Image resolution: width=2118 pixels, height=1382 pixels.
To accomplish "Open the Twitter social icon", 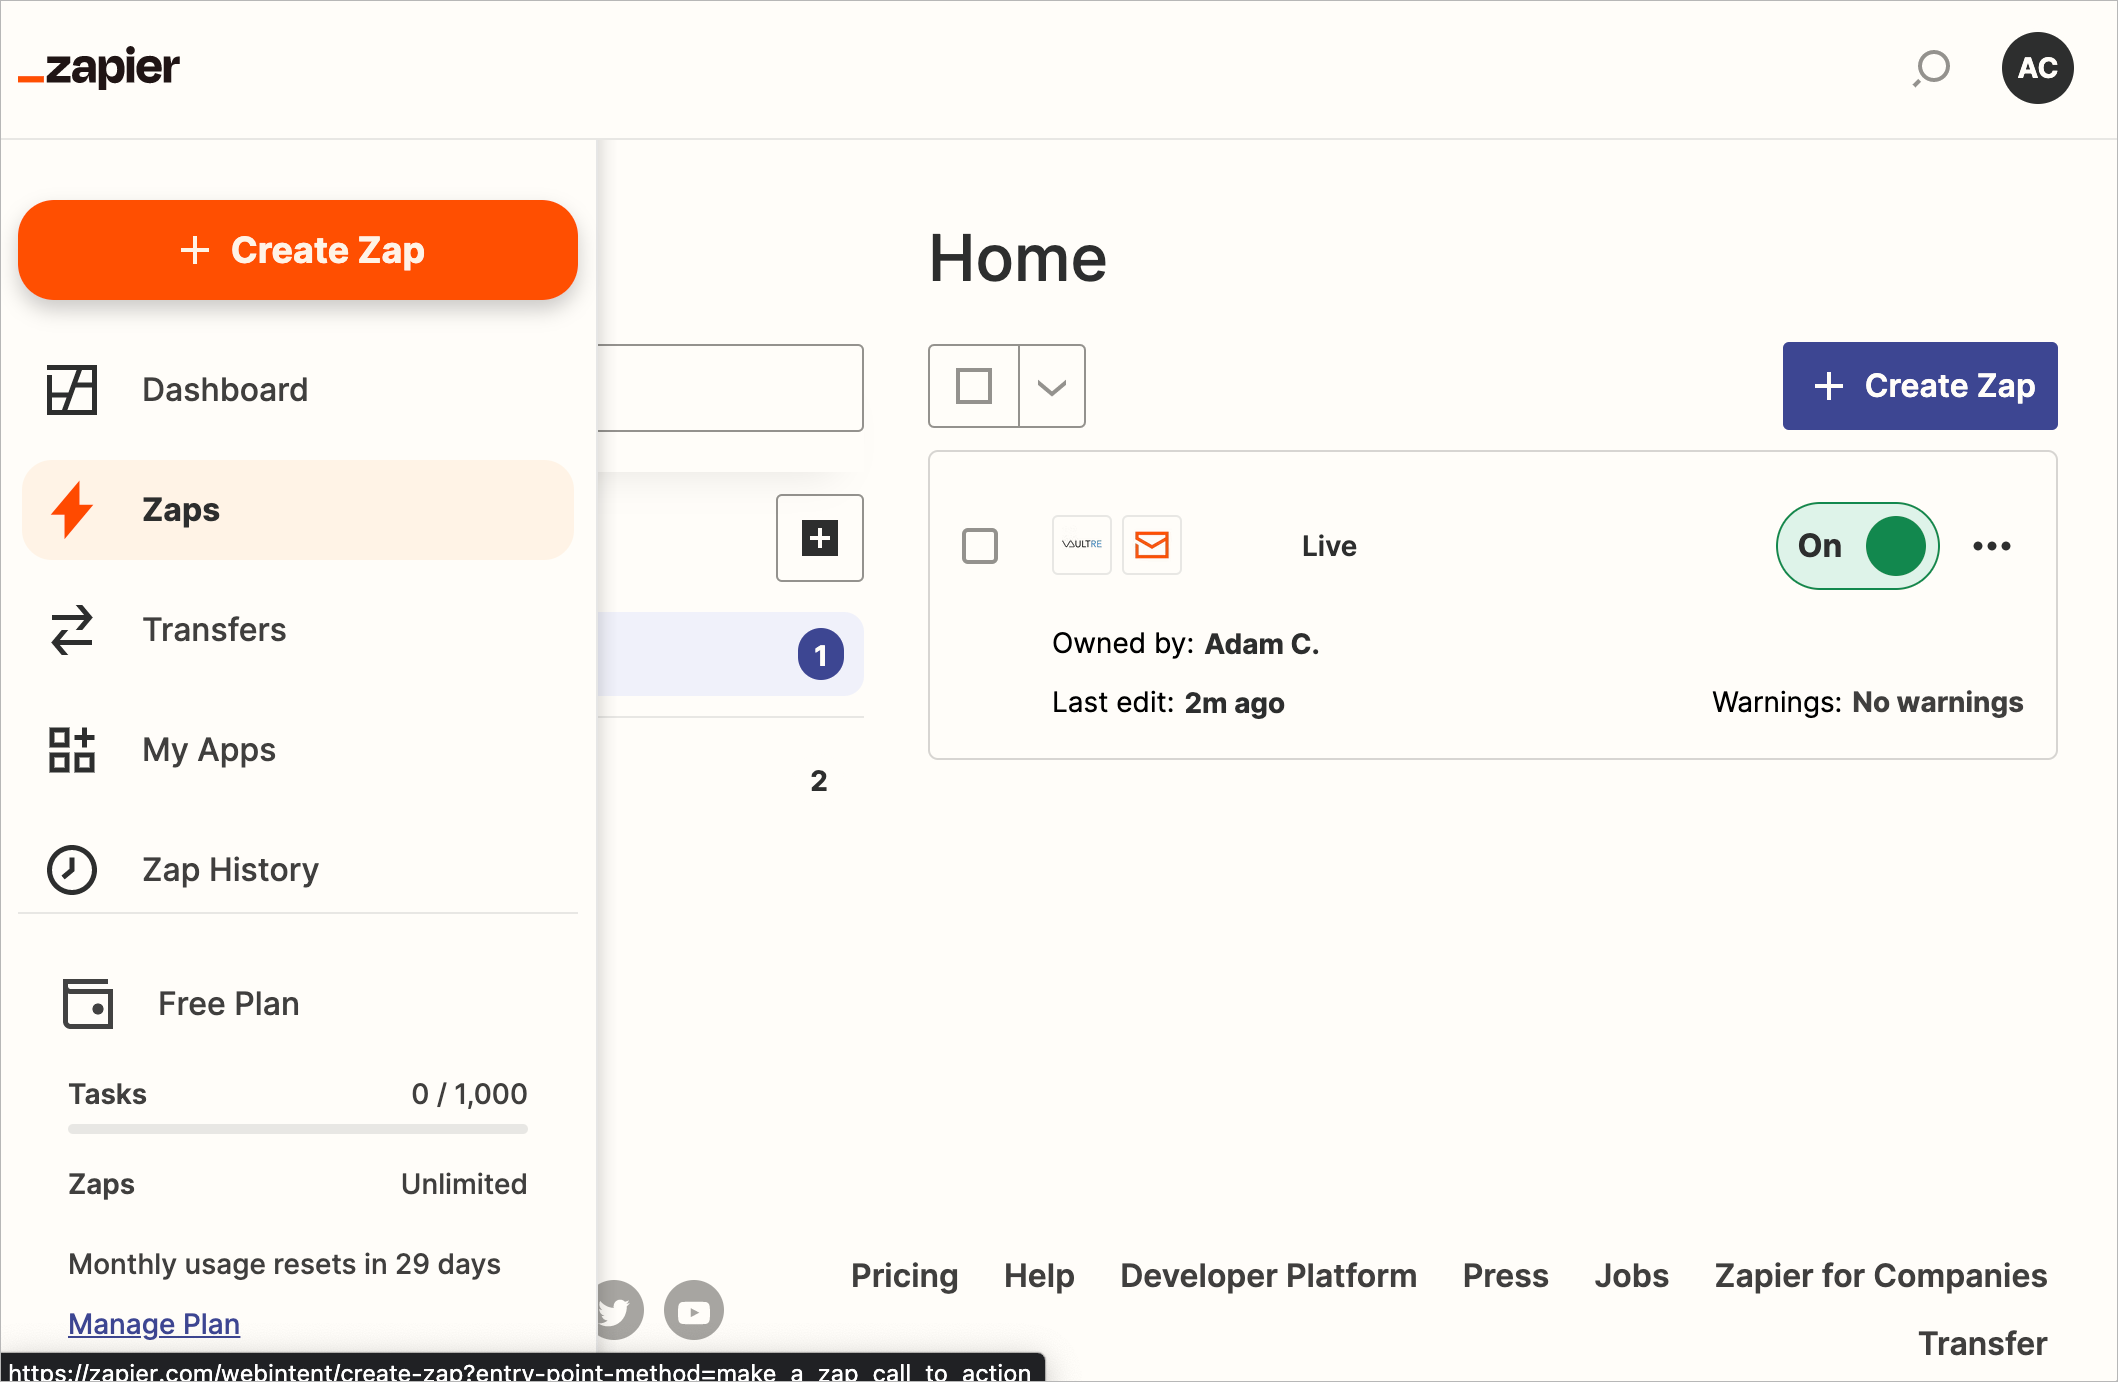I will (x=616, y=1310).
